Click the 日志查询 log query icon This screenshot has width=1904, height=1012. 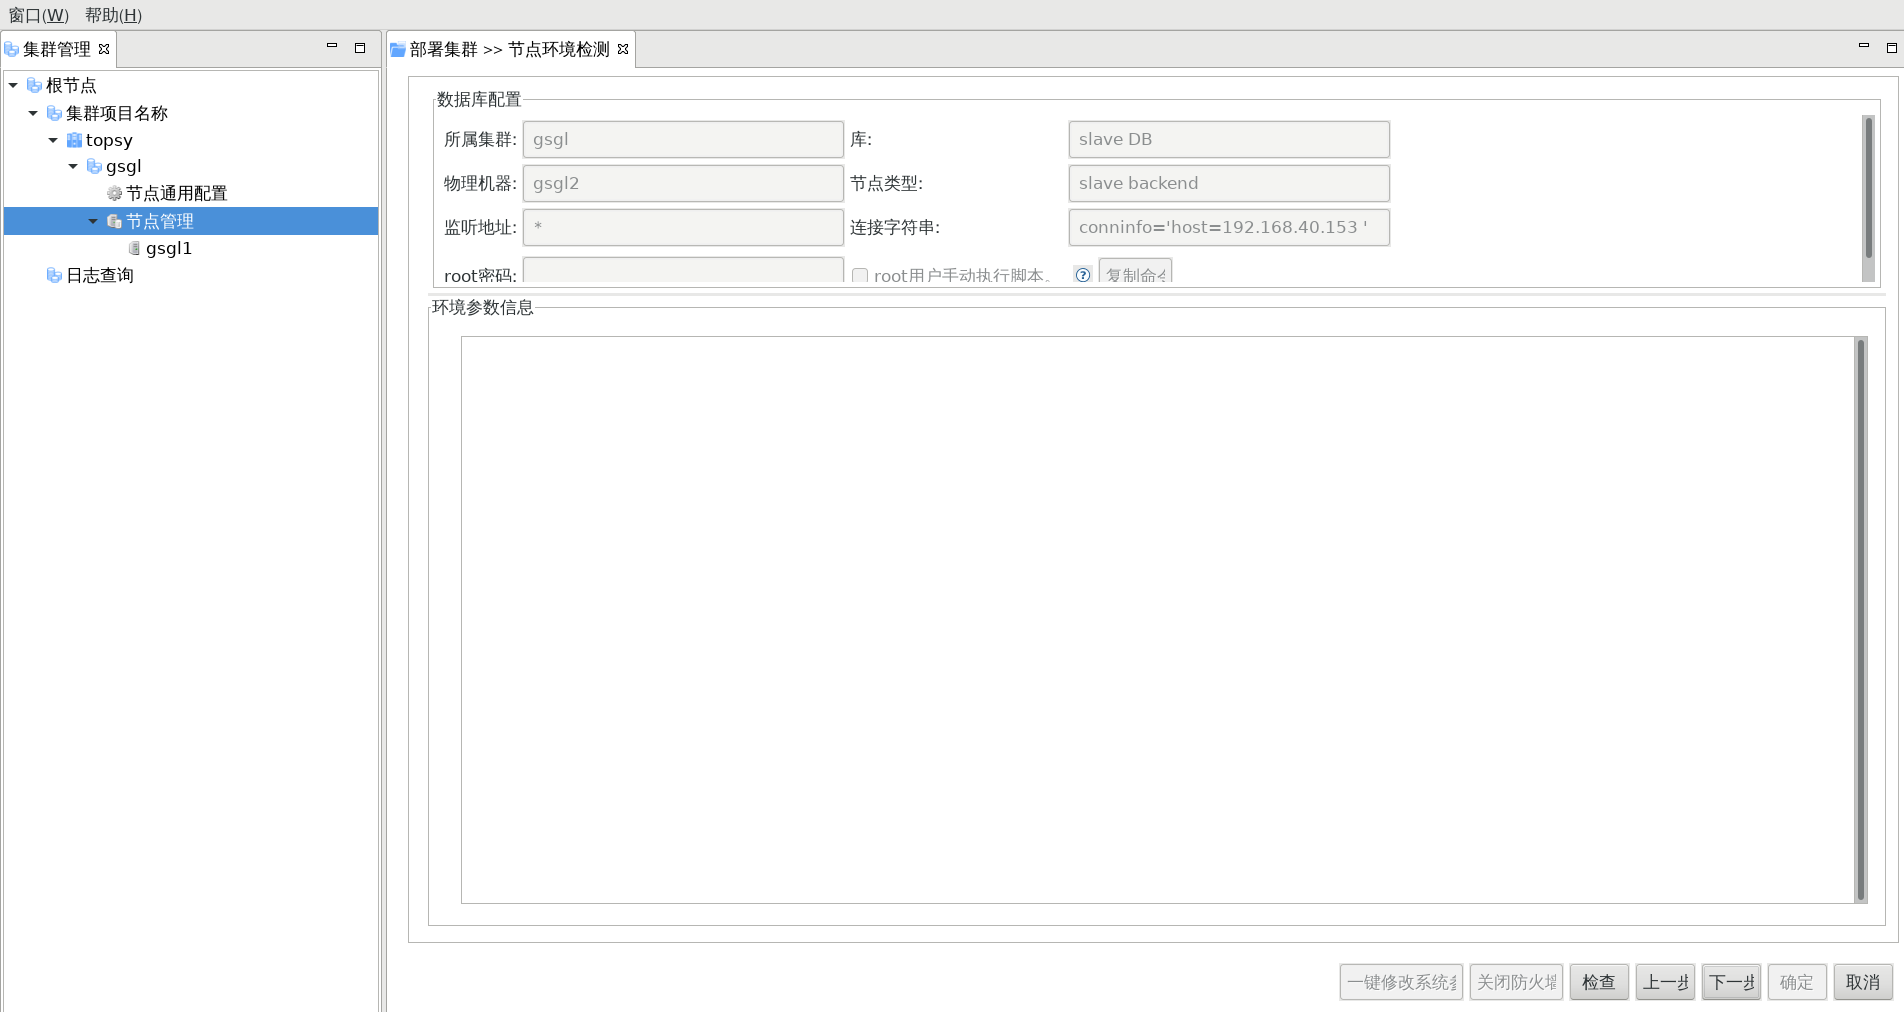point(54,275)
